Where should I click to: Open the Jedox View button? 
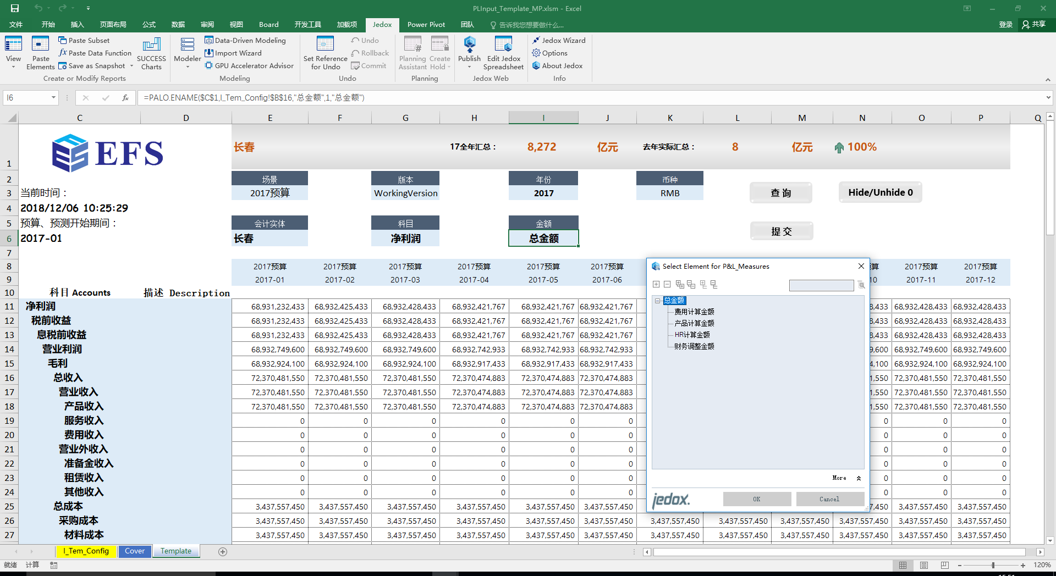[13, 53]
